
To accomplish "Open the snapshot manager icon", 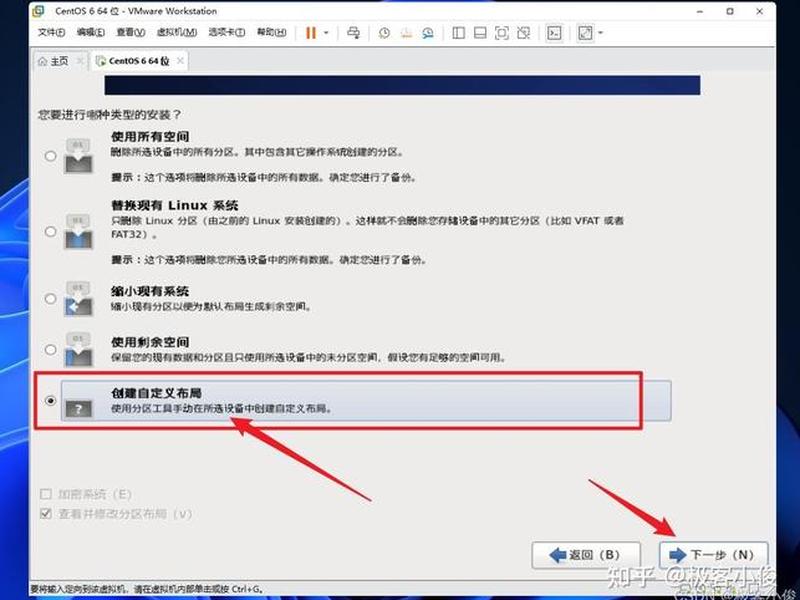I will coord(428,33).
